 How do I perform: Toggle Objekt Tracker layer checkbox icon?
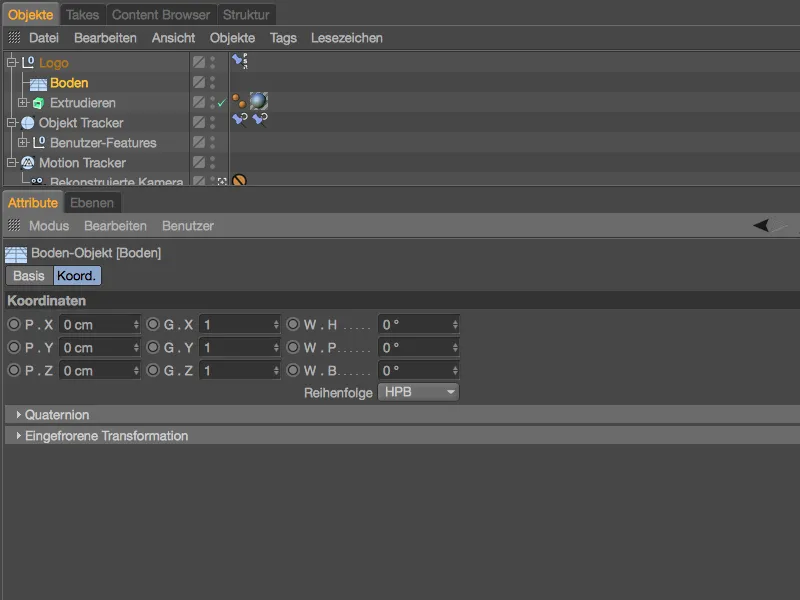pyautogui.click(x=199, y=122)
